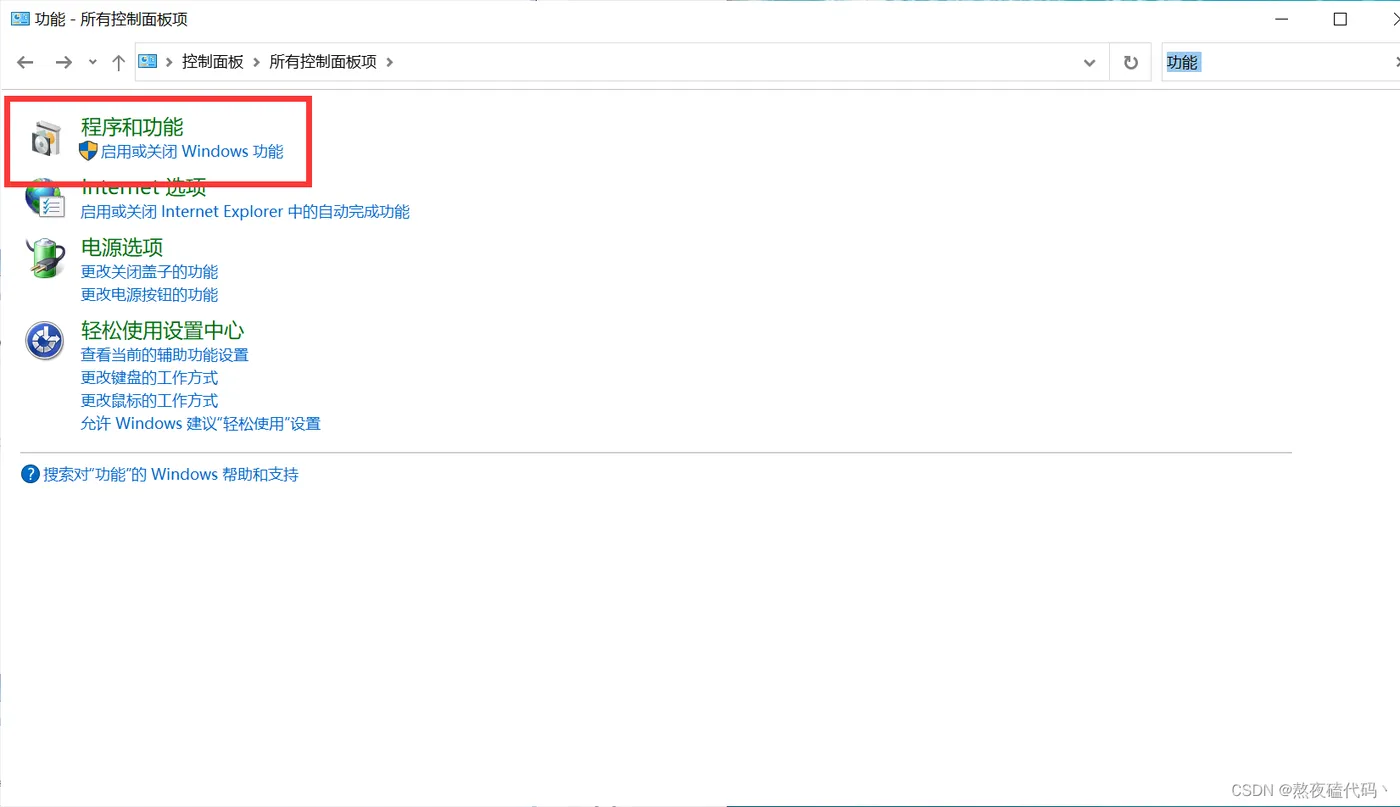Click the blue help question mark icon
The height and width of the screenshot is (807, 1400).
click(x=30, y=474)
